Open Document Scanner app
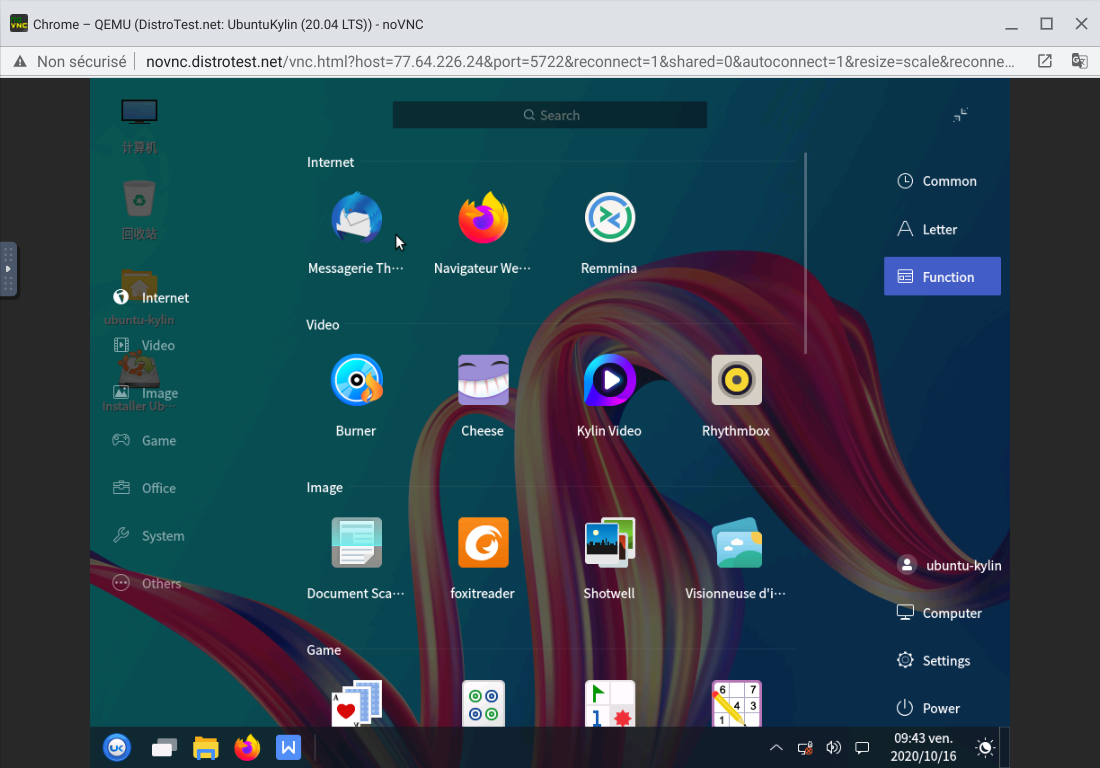This screenshot has height=768, width=1100. click(356, 558)
